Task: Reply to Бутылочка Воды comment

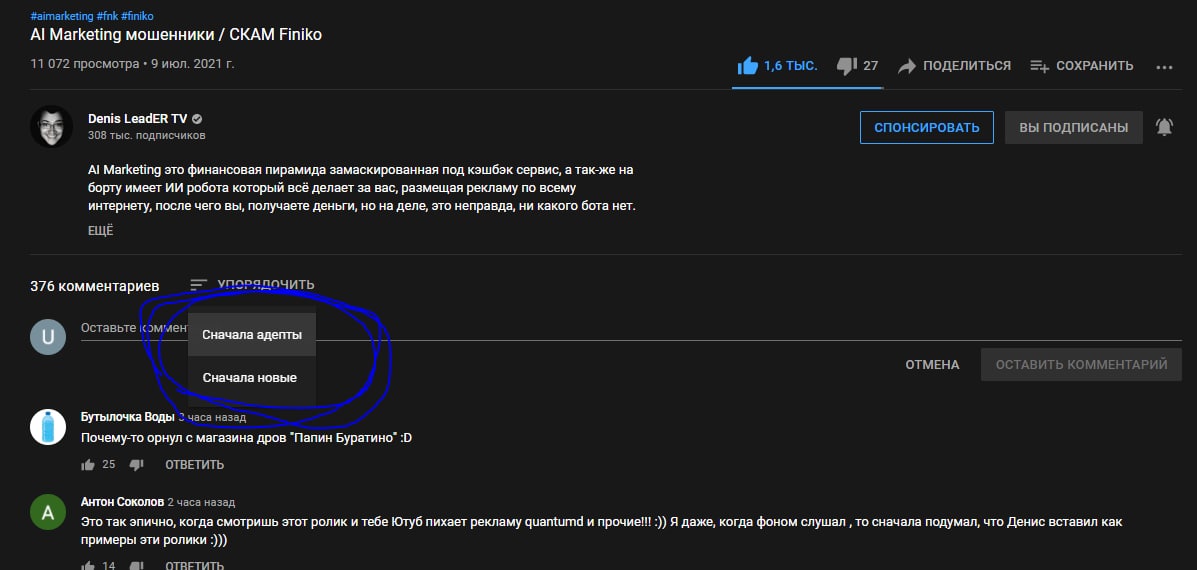Action: click(195, 464)
